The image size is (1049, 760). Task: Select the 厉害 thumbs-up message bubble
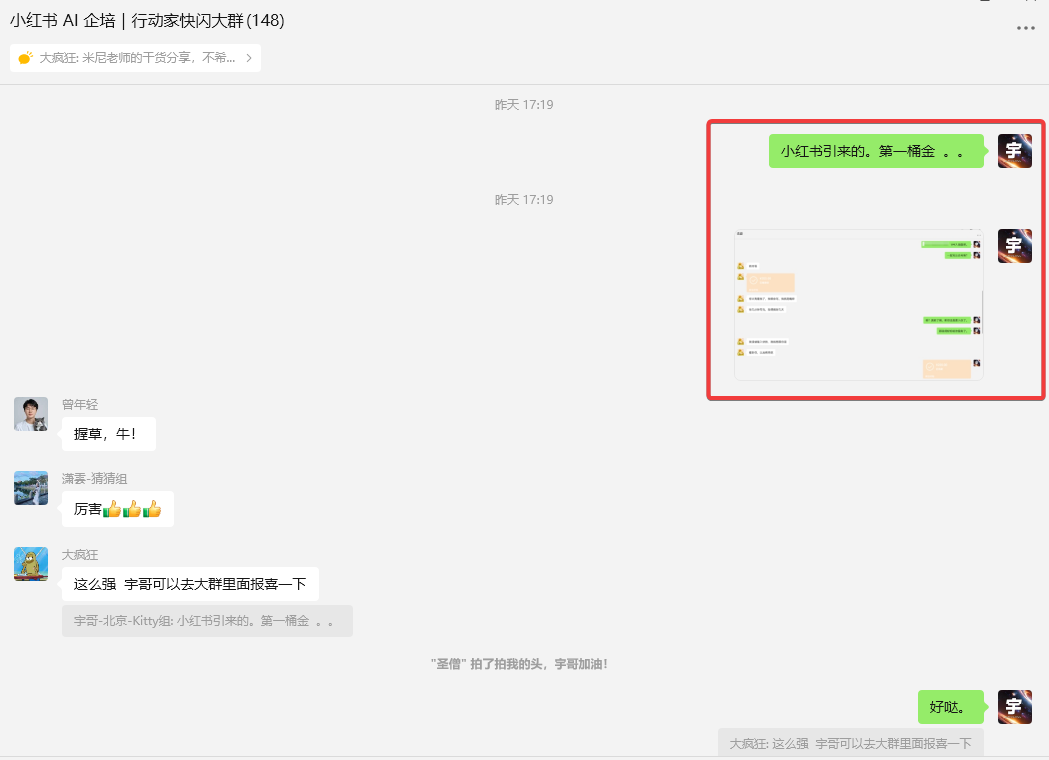click(118, 509)
